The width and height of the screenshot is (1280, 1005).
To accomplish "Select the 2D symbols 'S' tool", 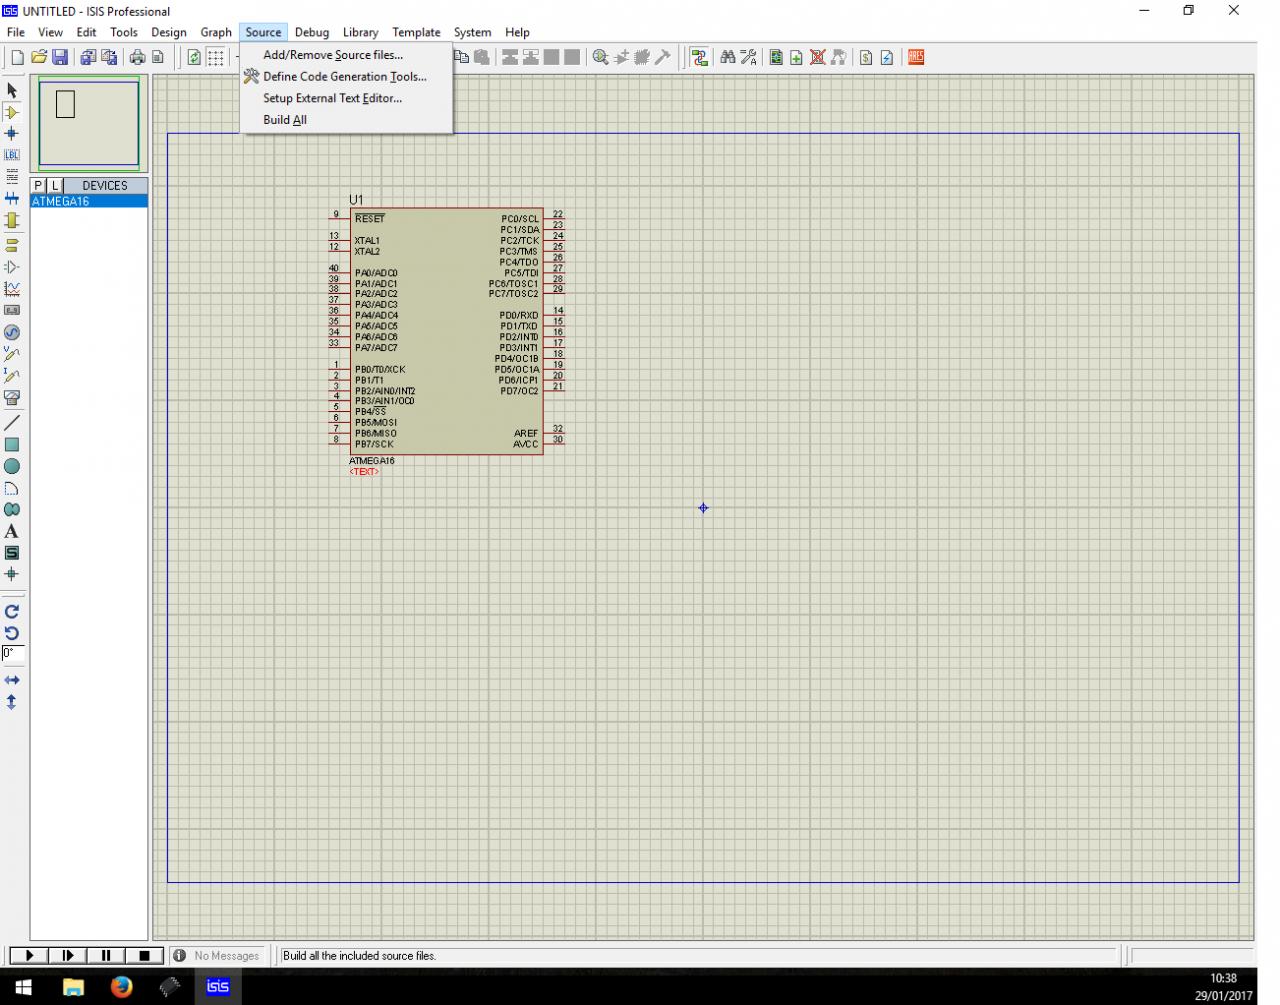I will coord(12,553).
